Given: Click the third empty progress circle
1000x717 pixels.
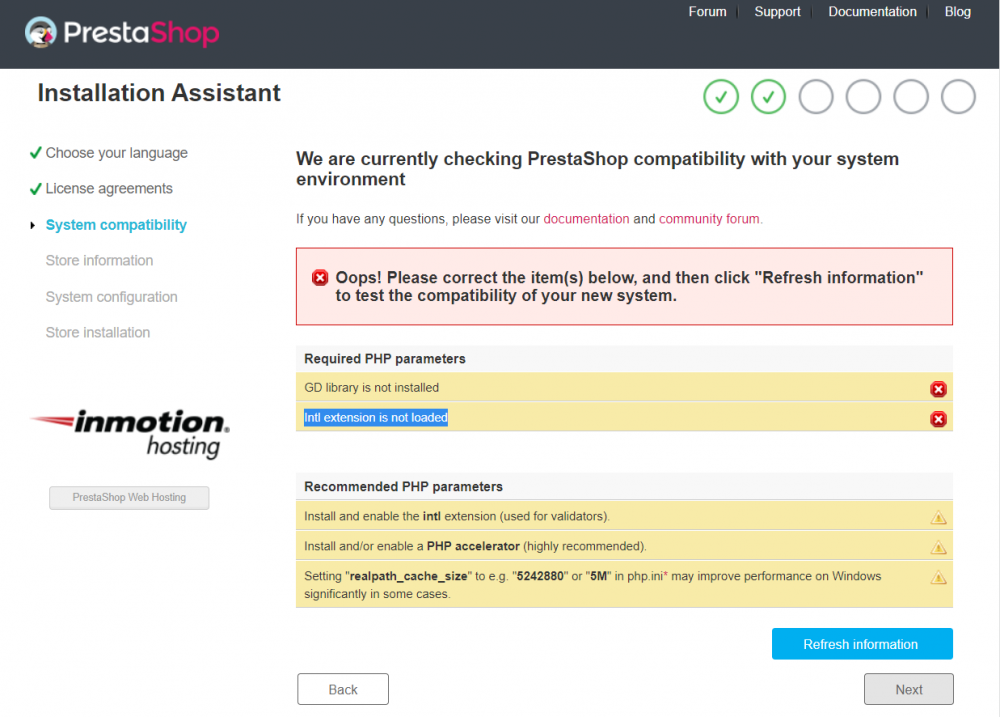Looking at the screenshot, I should tap(816, 97).
